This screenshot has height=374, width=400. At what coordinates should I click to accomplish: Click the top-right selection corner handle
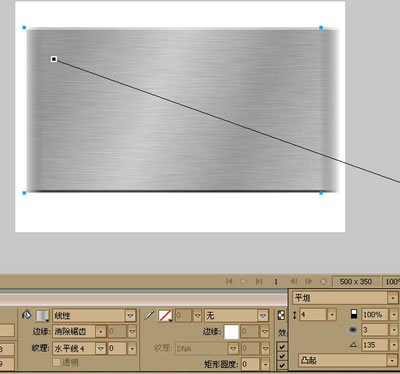321,28
